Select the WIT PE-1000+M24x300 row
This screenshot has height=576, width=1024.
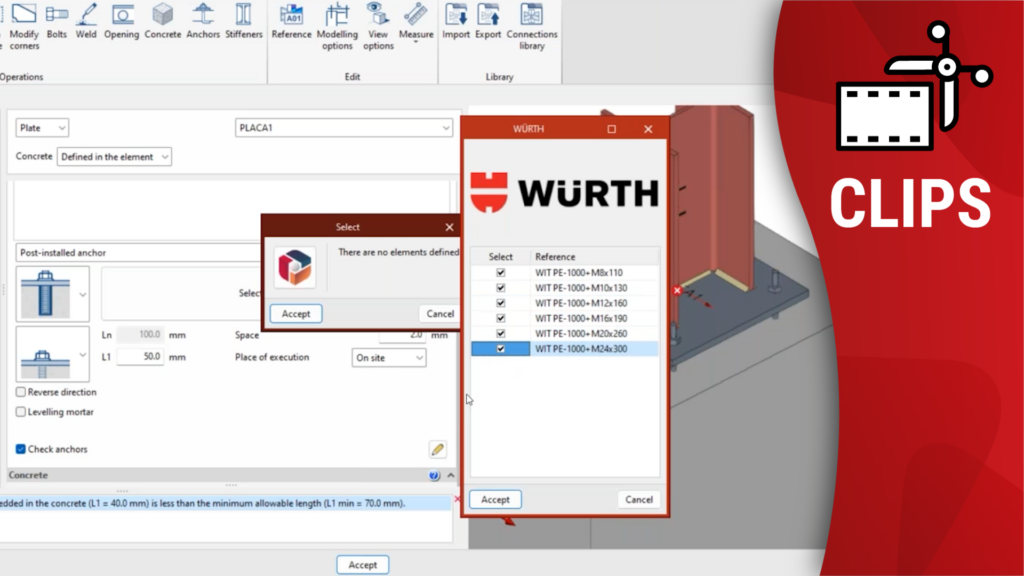pos(580,349)
